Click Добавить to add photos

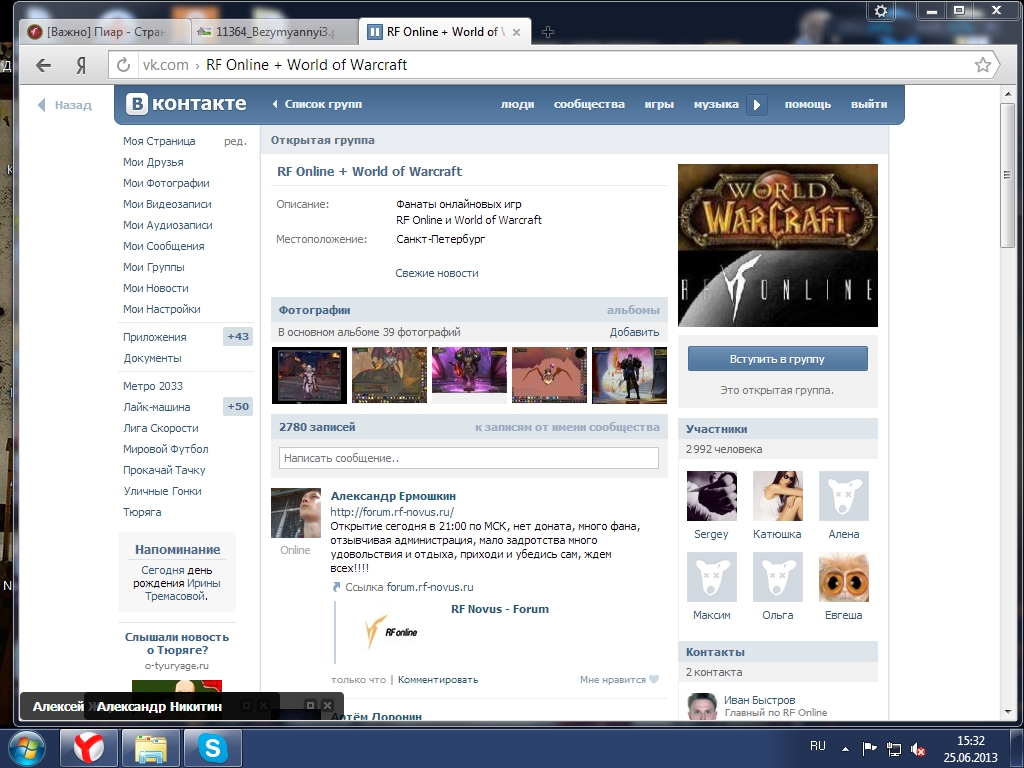point(634,332)
